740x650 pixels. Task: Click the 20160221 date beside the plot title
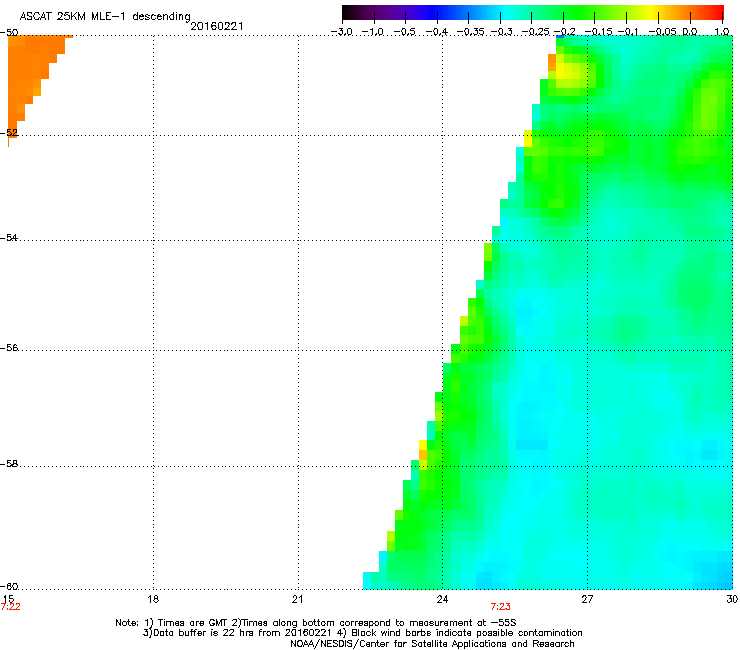217,26
